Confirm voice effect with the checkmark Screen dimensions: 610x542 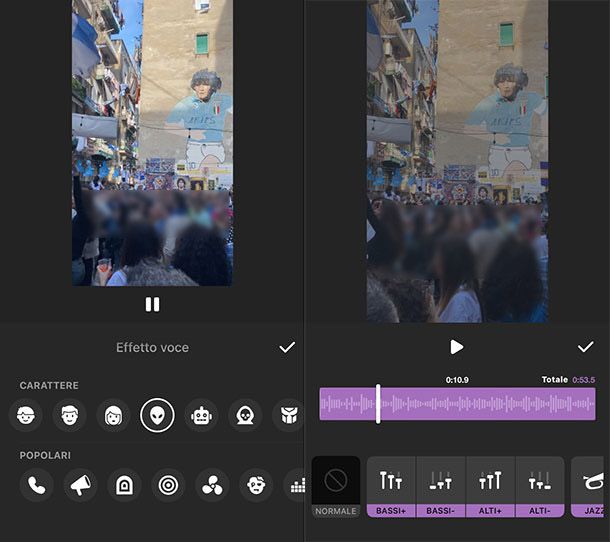point(287,347)
